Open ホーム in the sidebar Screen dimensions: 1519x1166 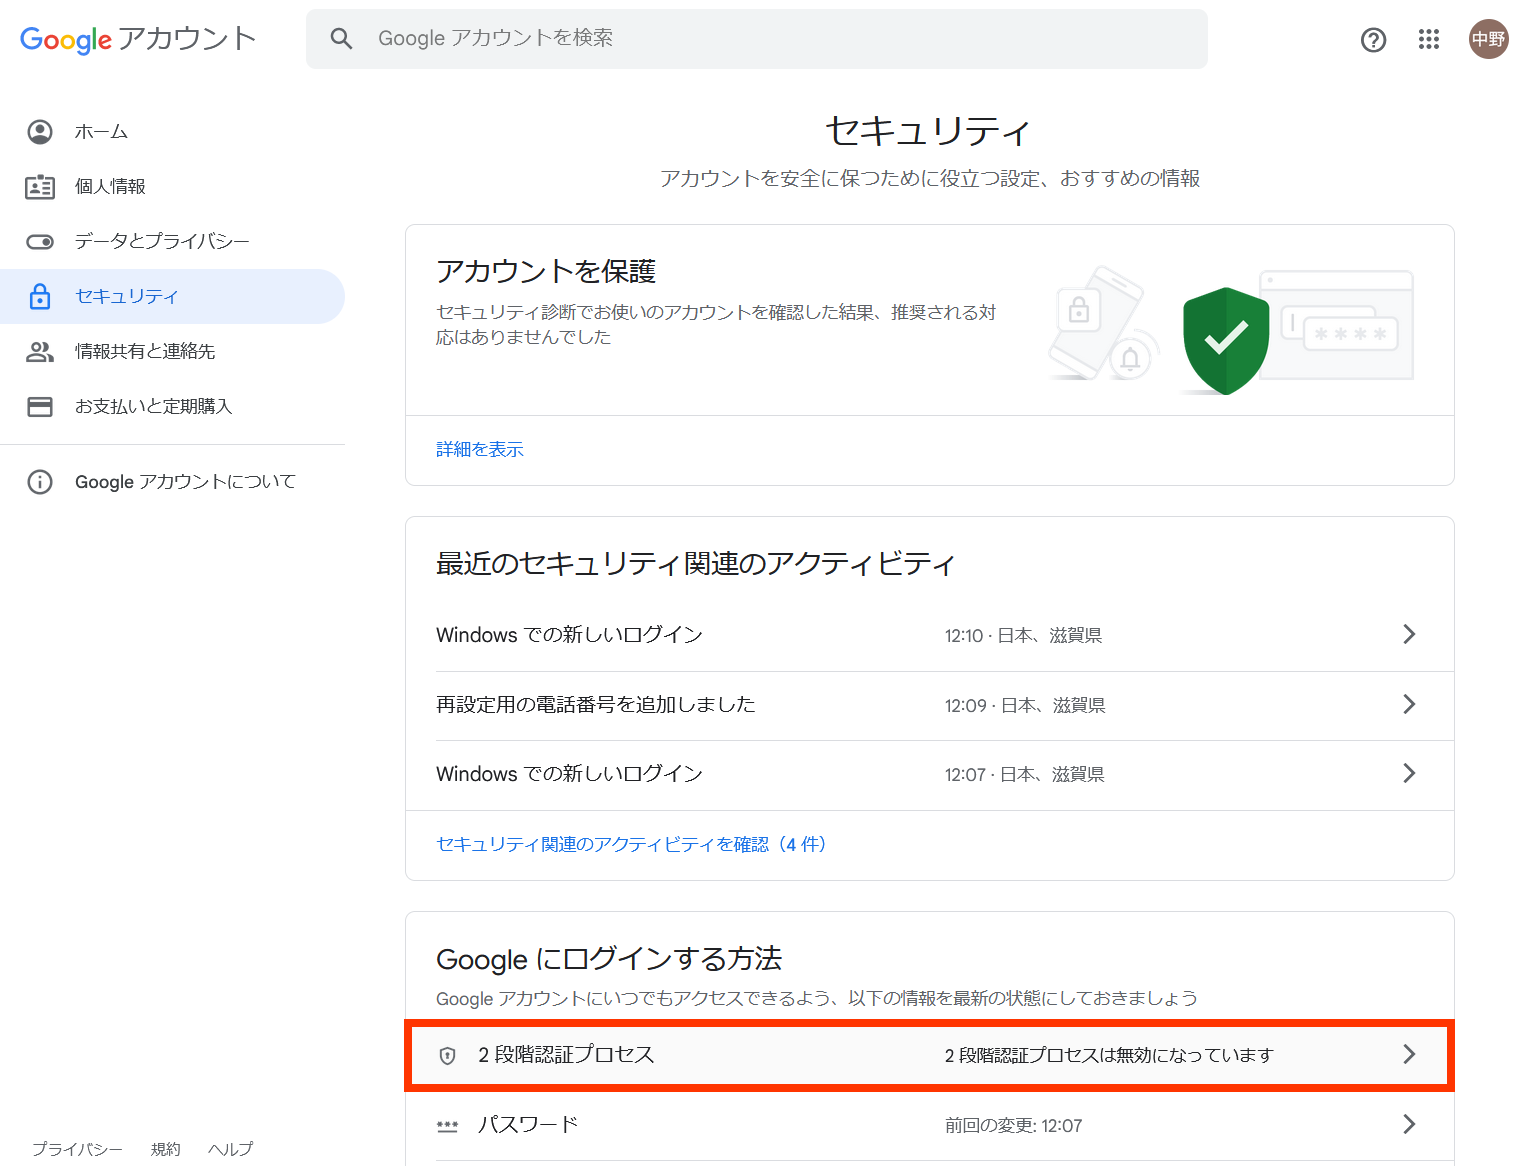(101, 132)
